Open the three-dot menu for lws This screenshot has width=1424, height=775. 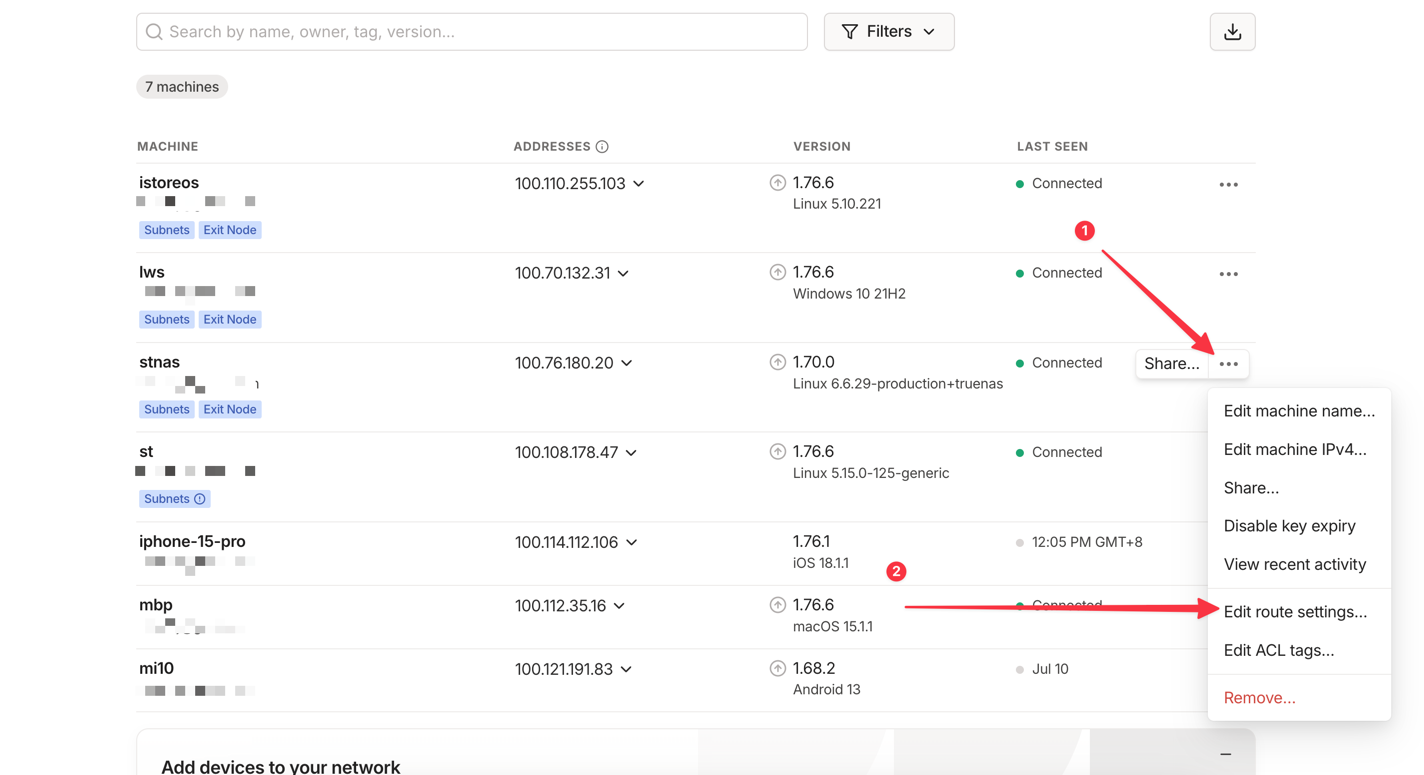(x=1228, y=274)
